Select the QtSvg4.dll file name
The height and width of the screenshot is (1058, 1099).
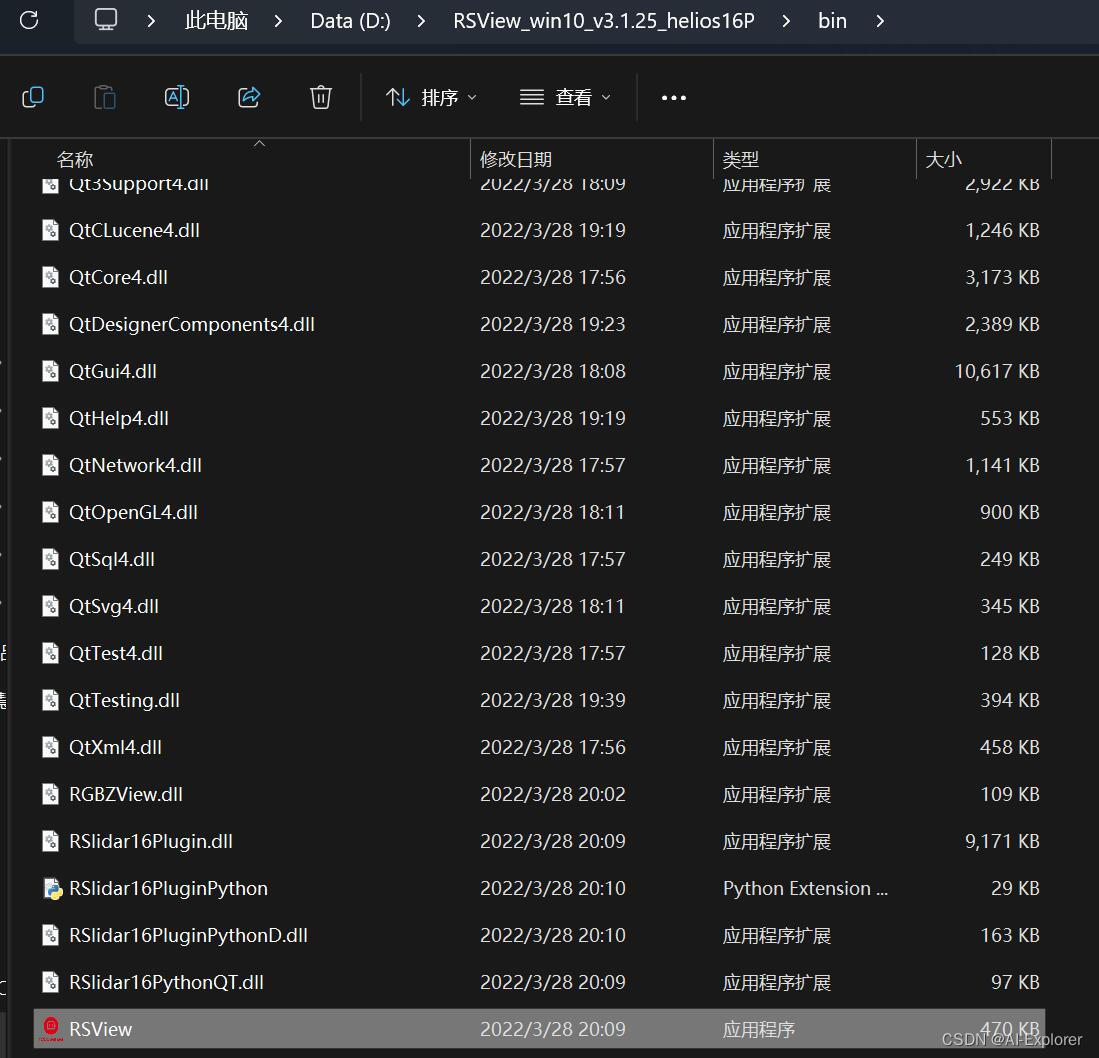pyautogui.click(x=114, y=606)
